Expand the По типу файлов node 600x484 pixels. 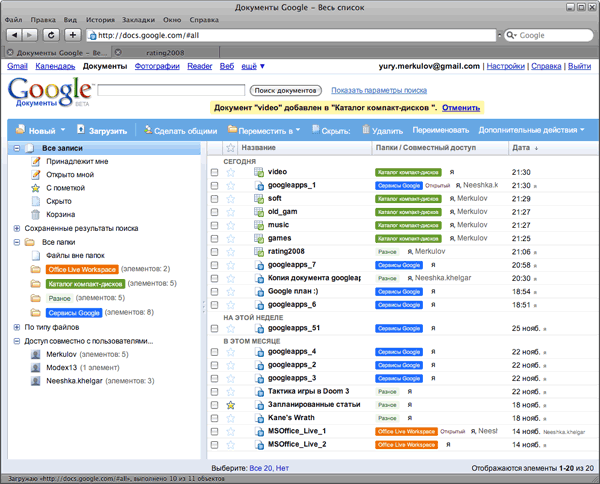click(17, 327)
